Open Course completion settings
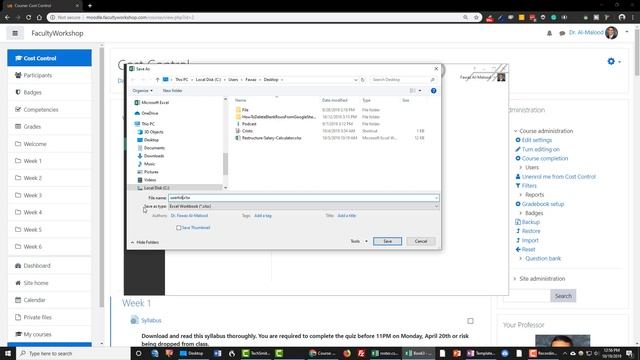The height and width of the screenshot is (360, 640). tap(544, 158)
